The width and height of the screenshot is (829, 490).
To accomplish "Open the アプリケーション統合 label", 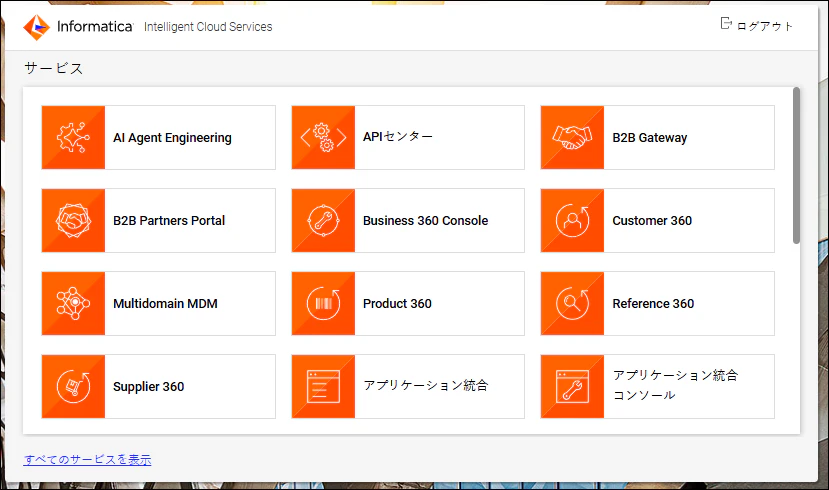I will coord(425,385).
